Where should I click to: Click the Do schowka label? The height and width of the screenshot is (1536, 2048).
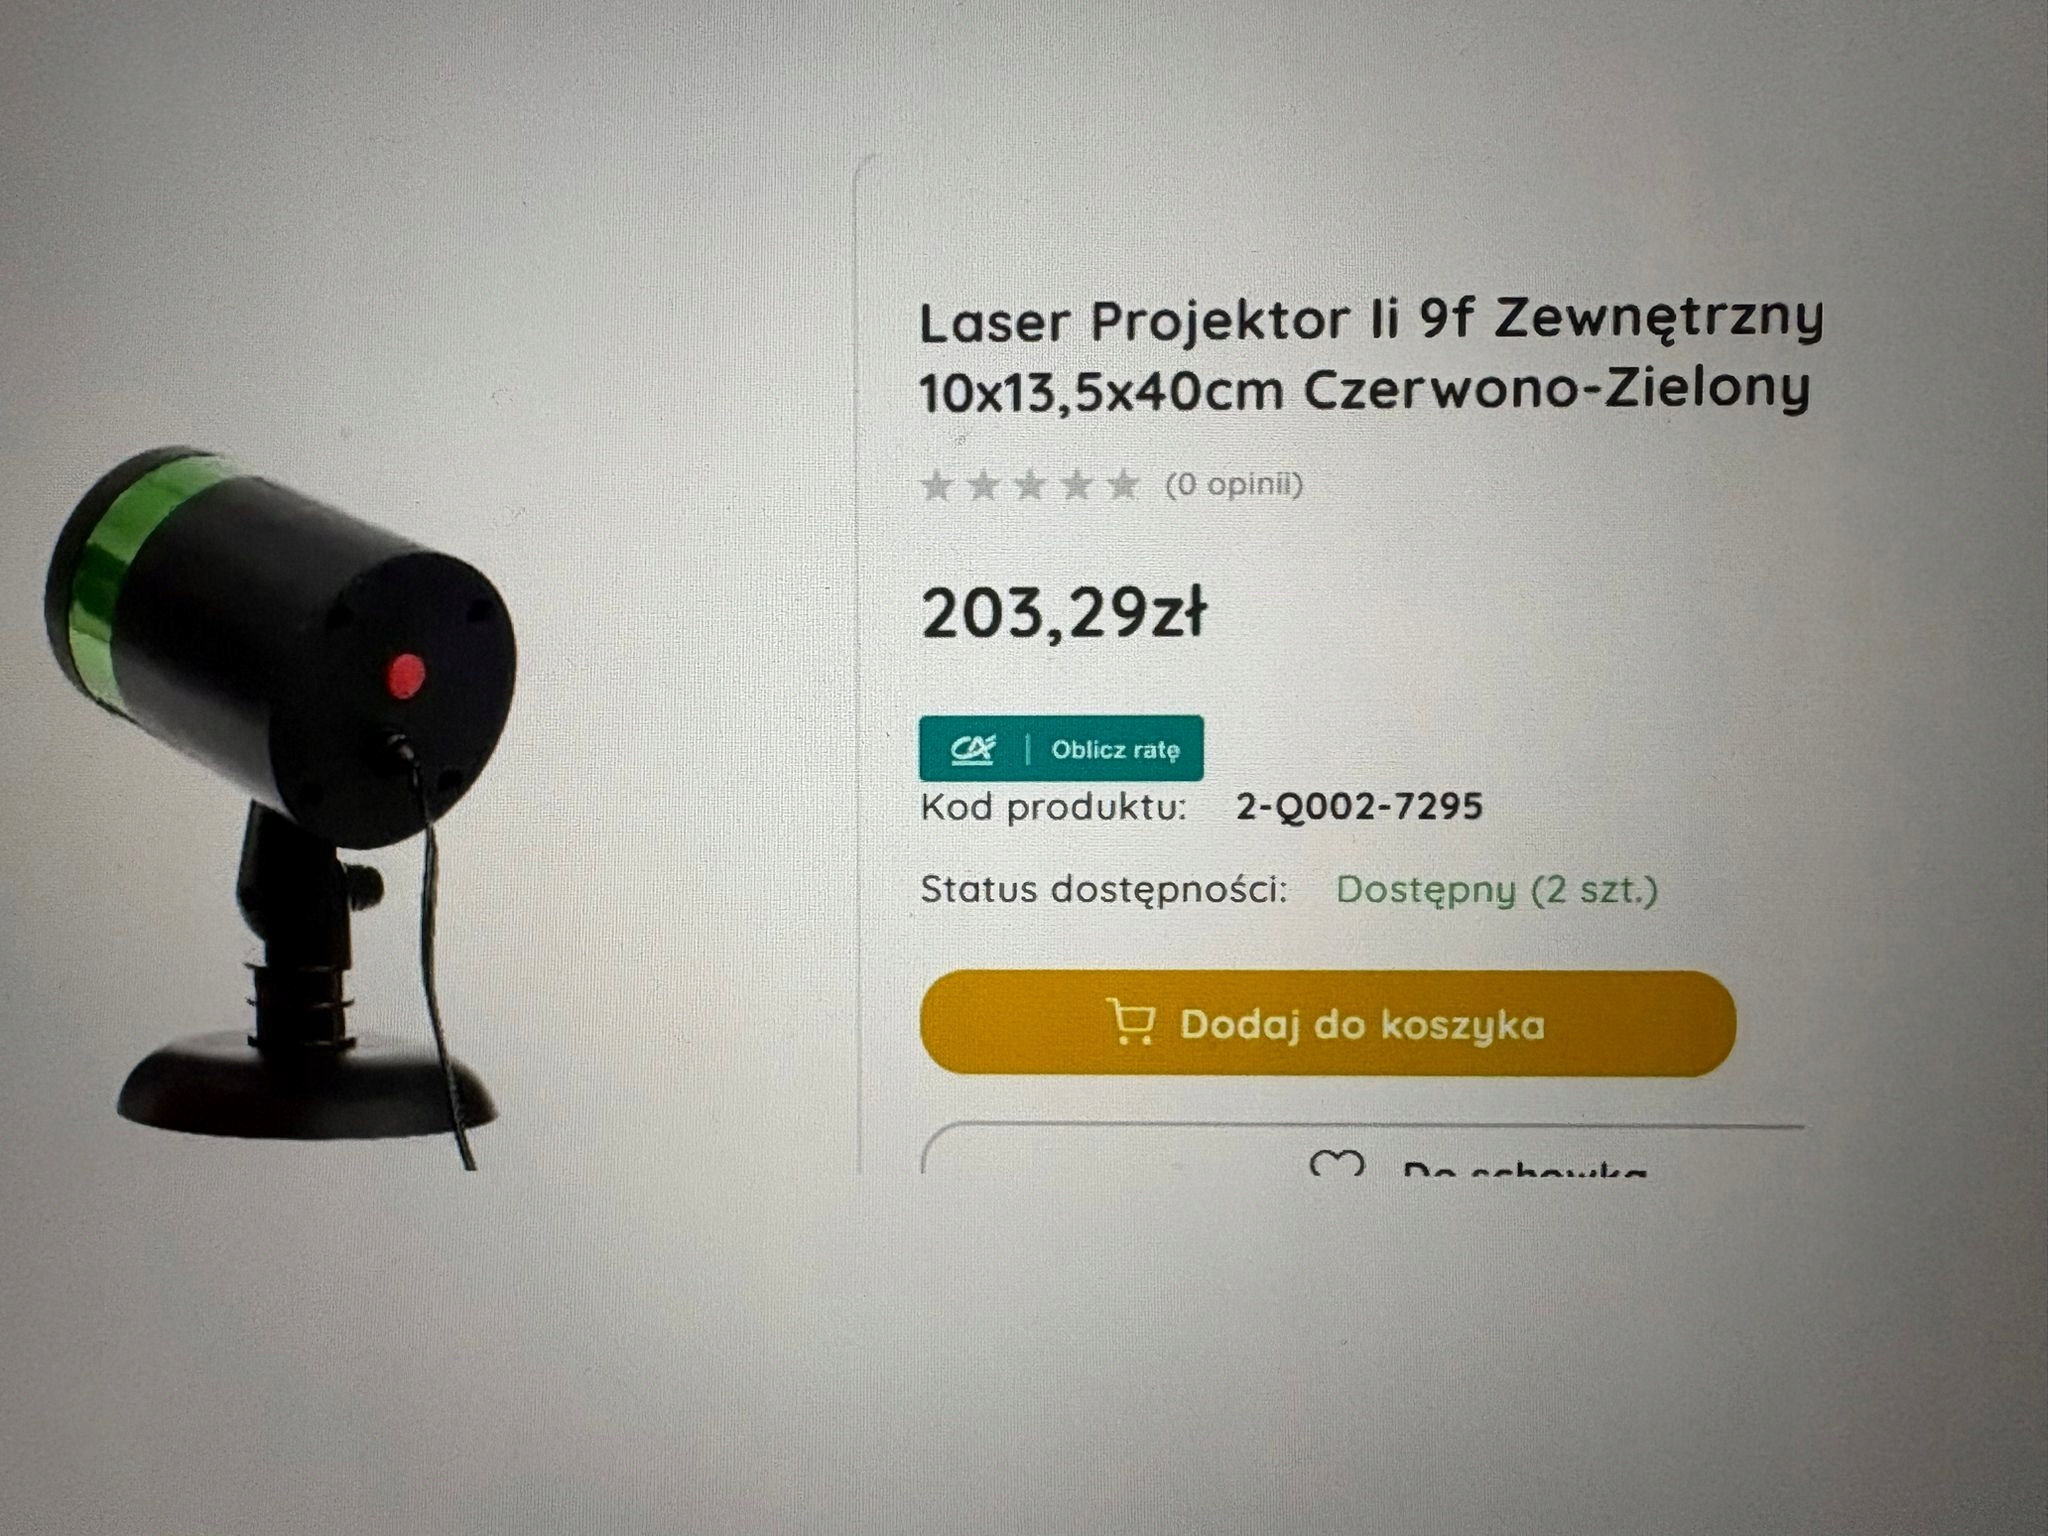point(1524,1167)
